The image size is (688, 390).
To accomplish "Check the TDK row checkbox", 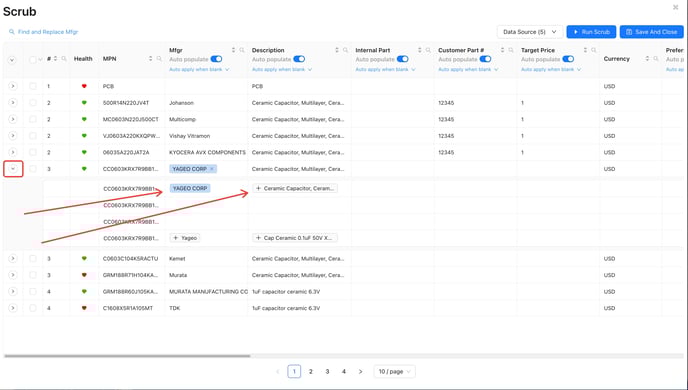I will (33, 308).
